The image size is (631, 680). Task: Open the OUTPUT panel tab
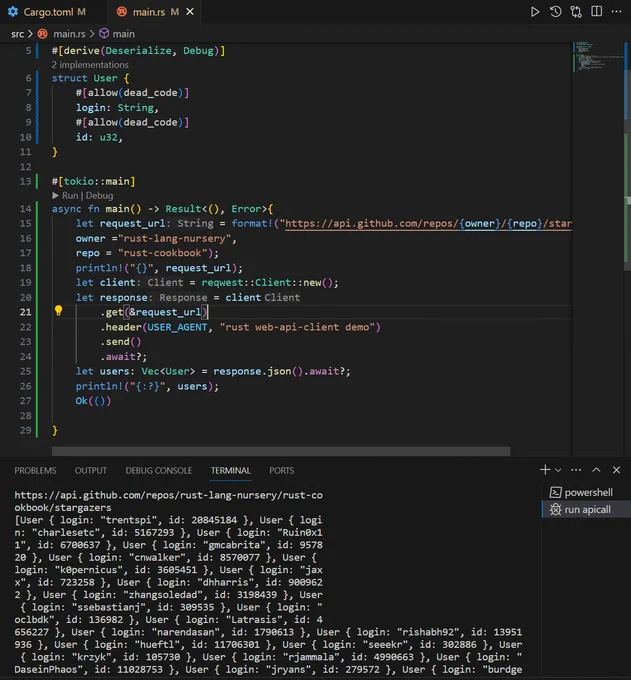click(x=91, y=471)
